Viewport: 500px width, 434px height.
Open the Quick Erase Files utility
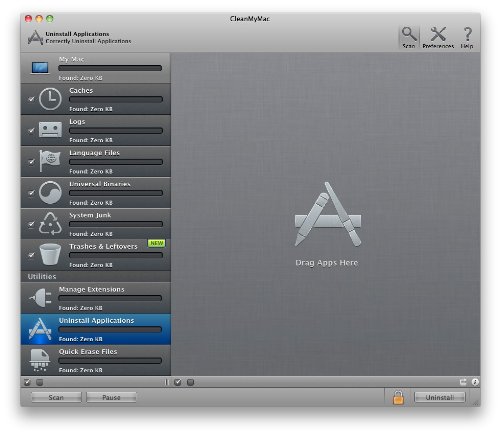[x=96, y=360]
